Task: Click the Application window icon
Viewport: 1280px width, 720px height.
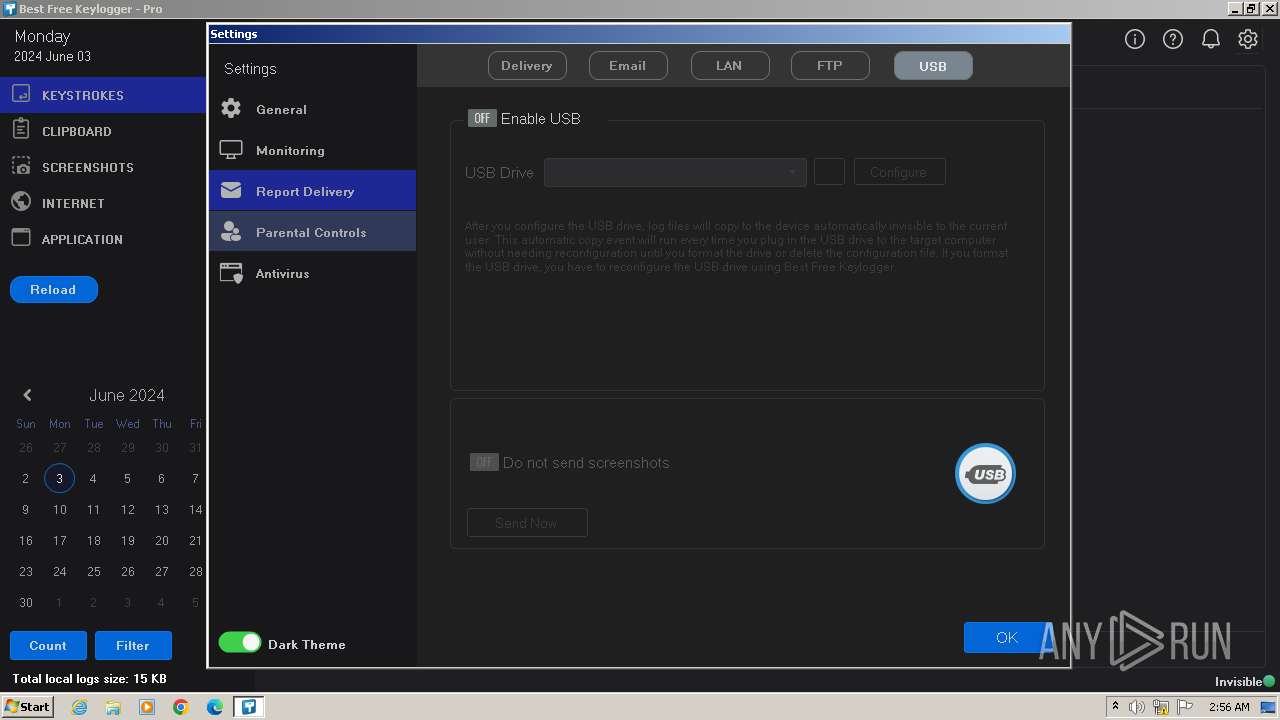Action: (x=21, y=238)
